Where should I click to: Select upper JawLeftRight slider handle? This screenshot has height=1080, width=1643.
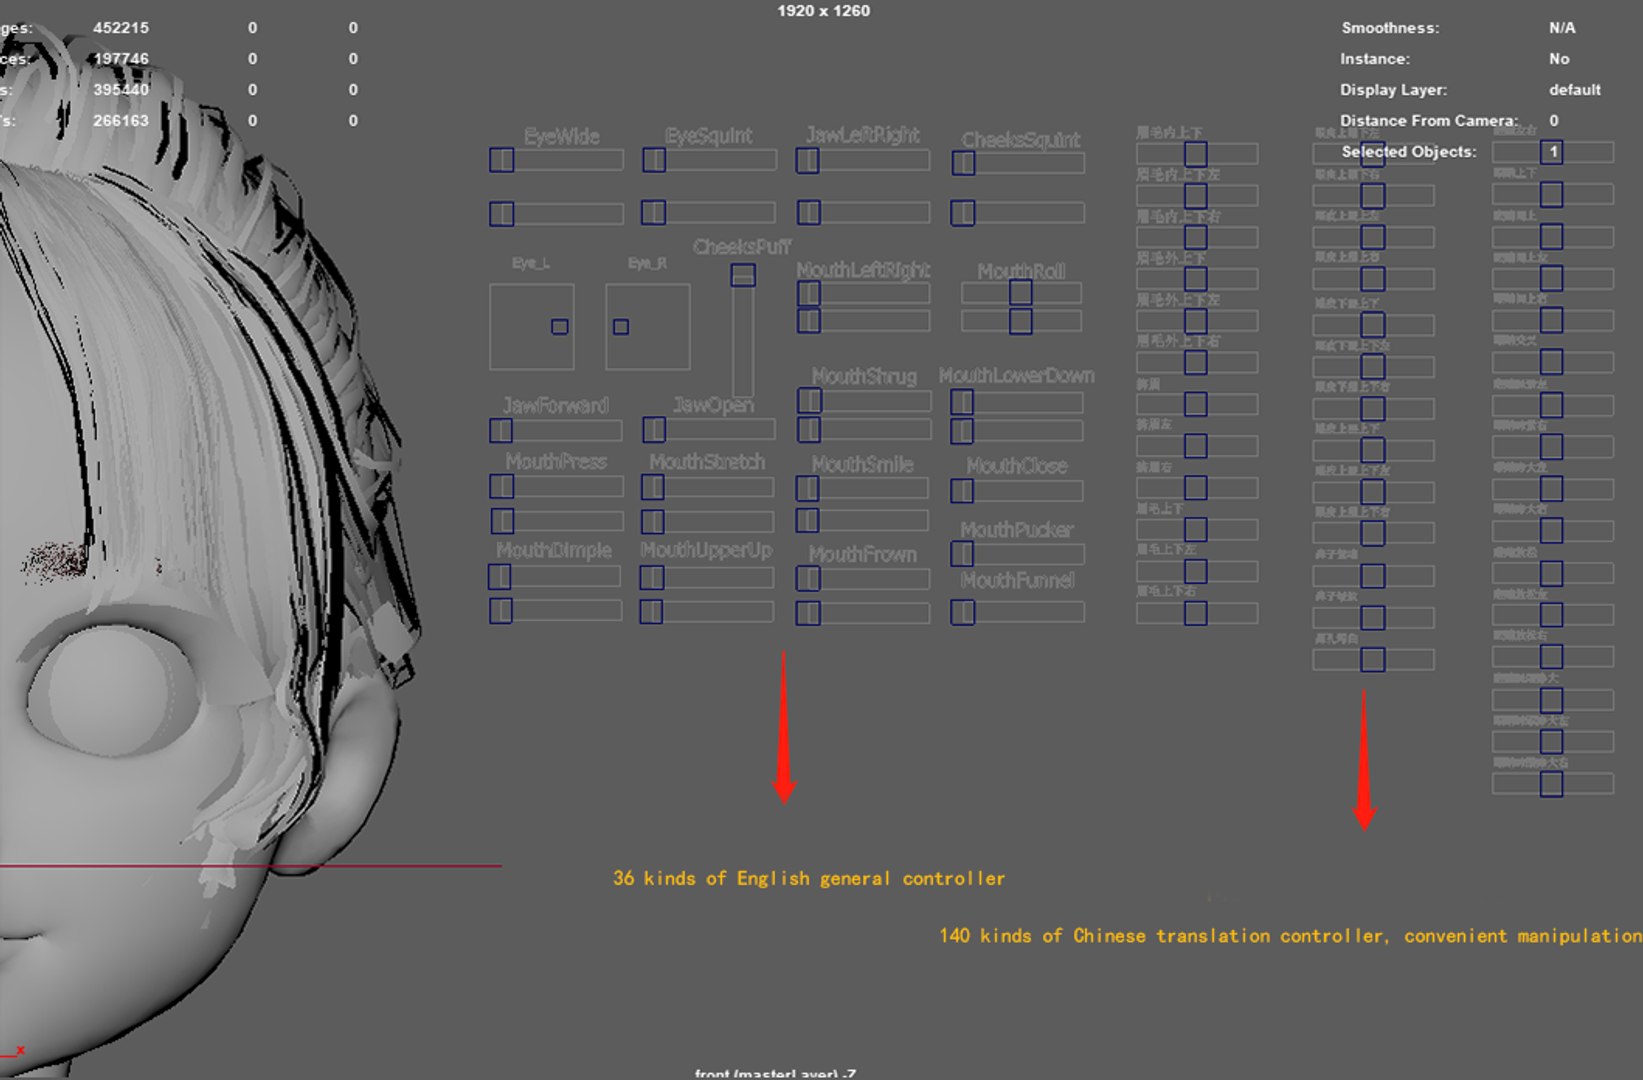[x=808, y=160]
